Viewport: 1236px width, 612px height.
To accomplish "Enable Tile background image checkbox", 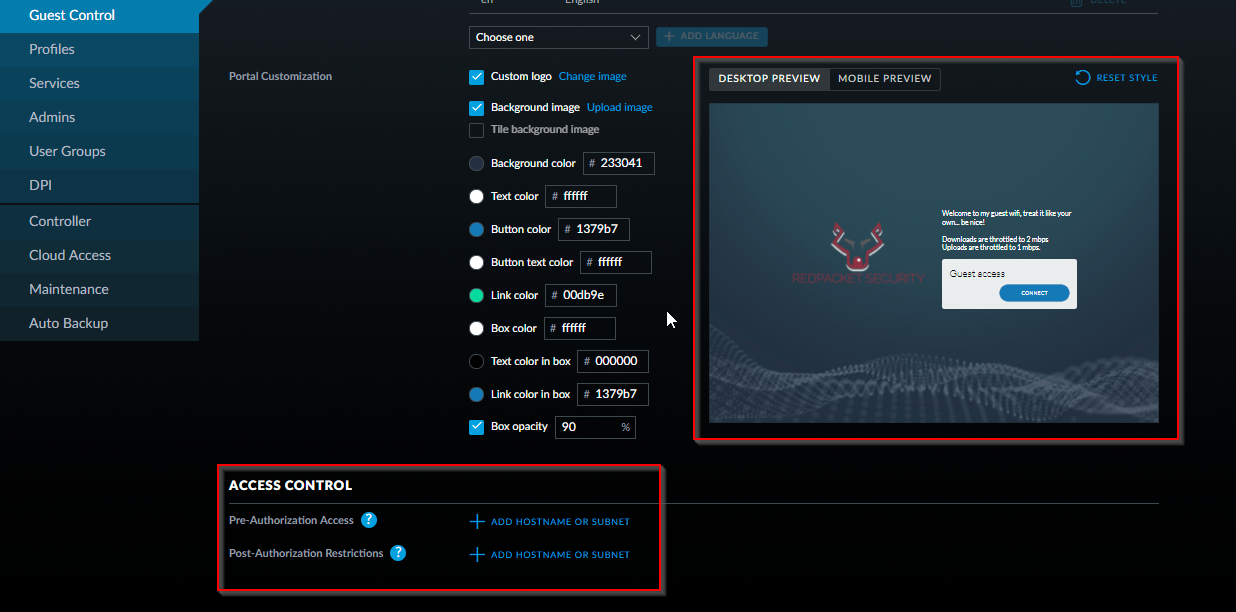I will tap(477, 130).
